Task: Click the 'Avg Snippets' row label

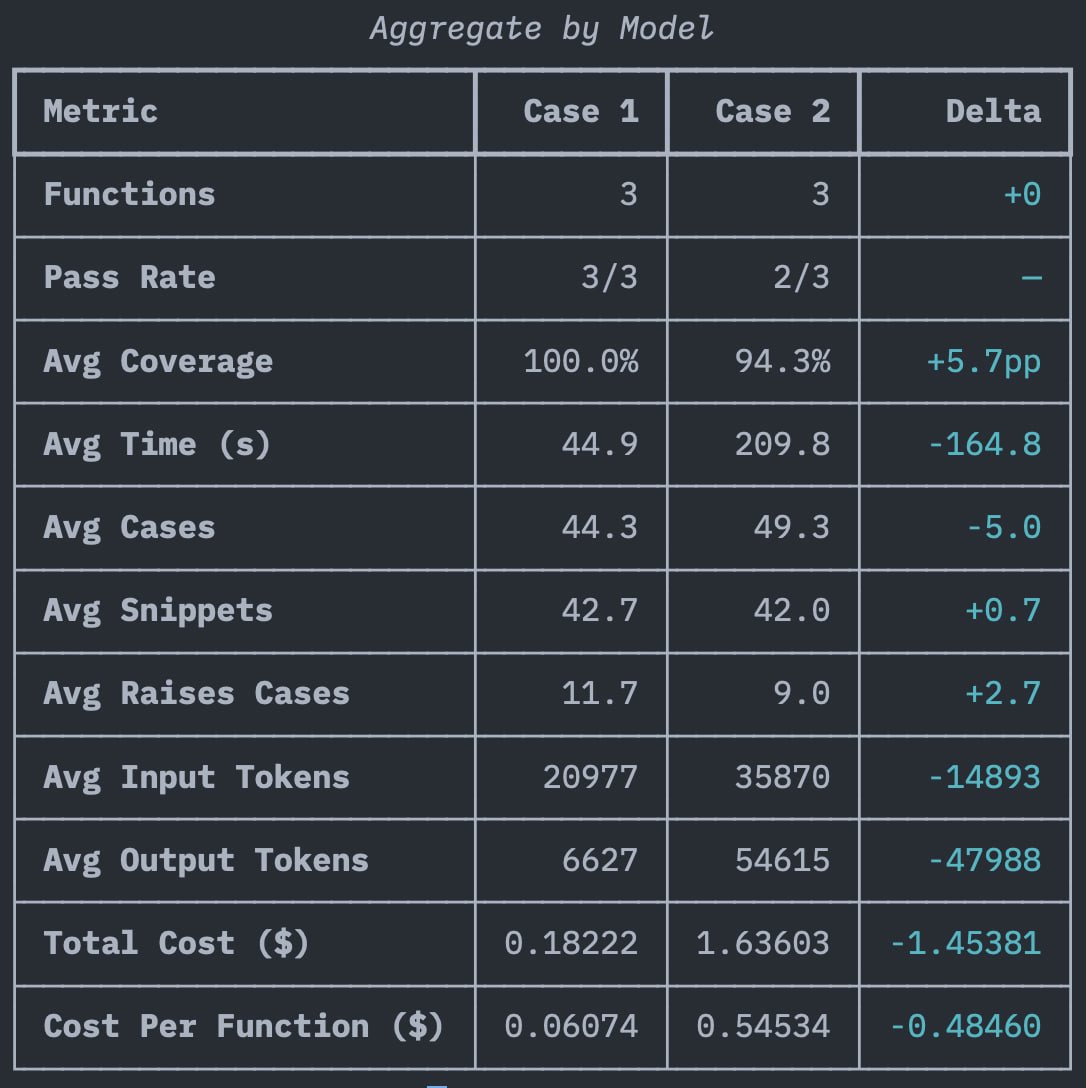Action: (x=158, y=611)
